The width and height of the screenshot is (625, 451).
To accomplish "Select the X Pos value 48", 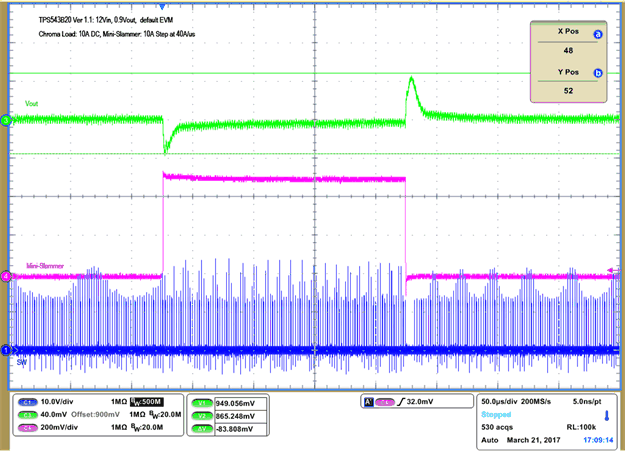I will pyautogui.click(x=568, y=51).
